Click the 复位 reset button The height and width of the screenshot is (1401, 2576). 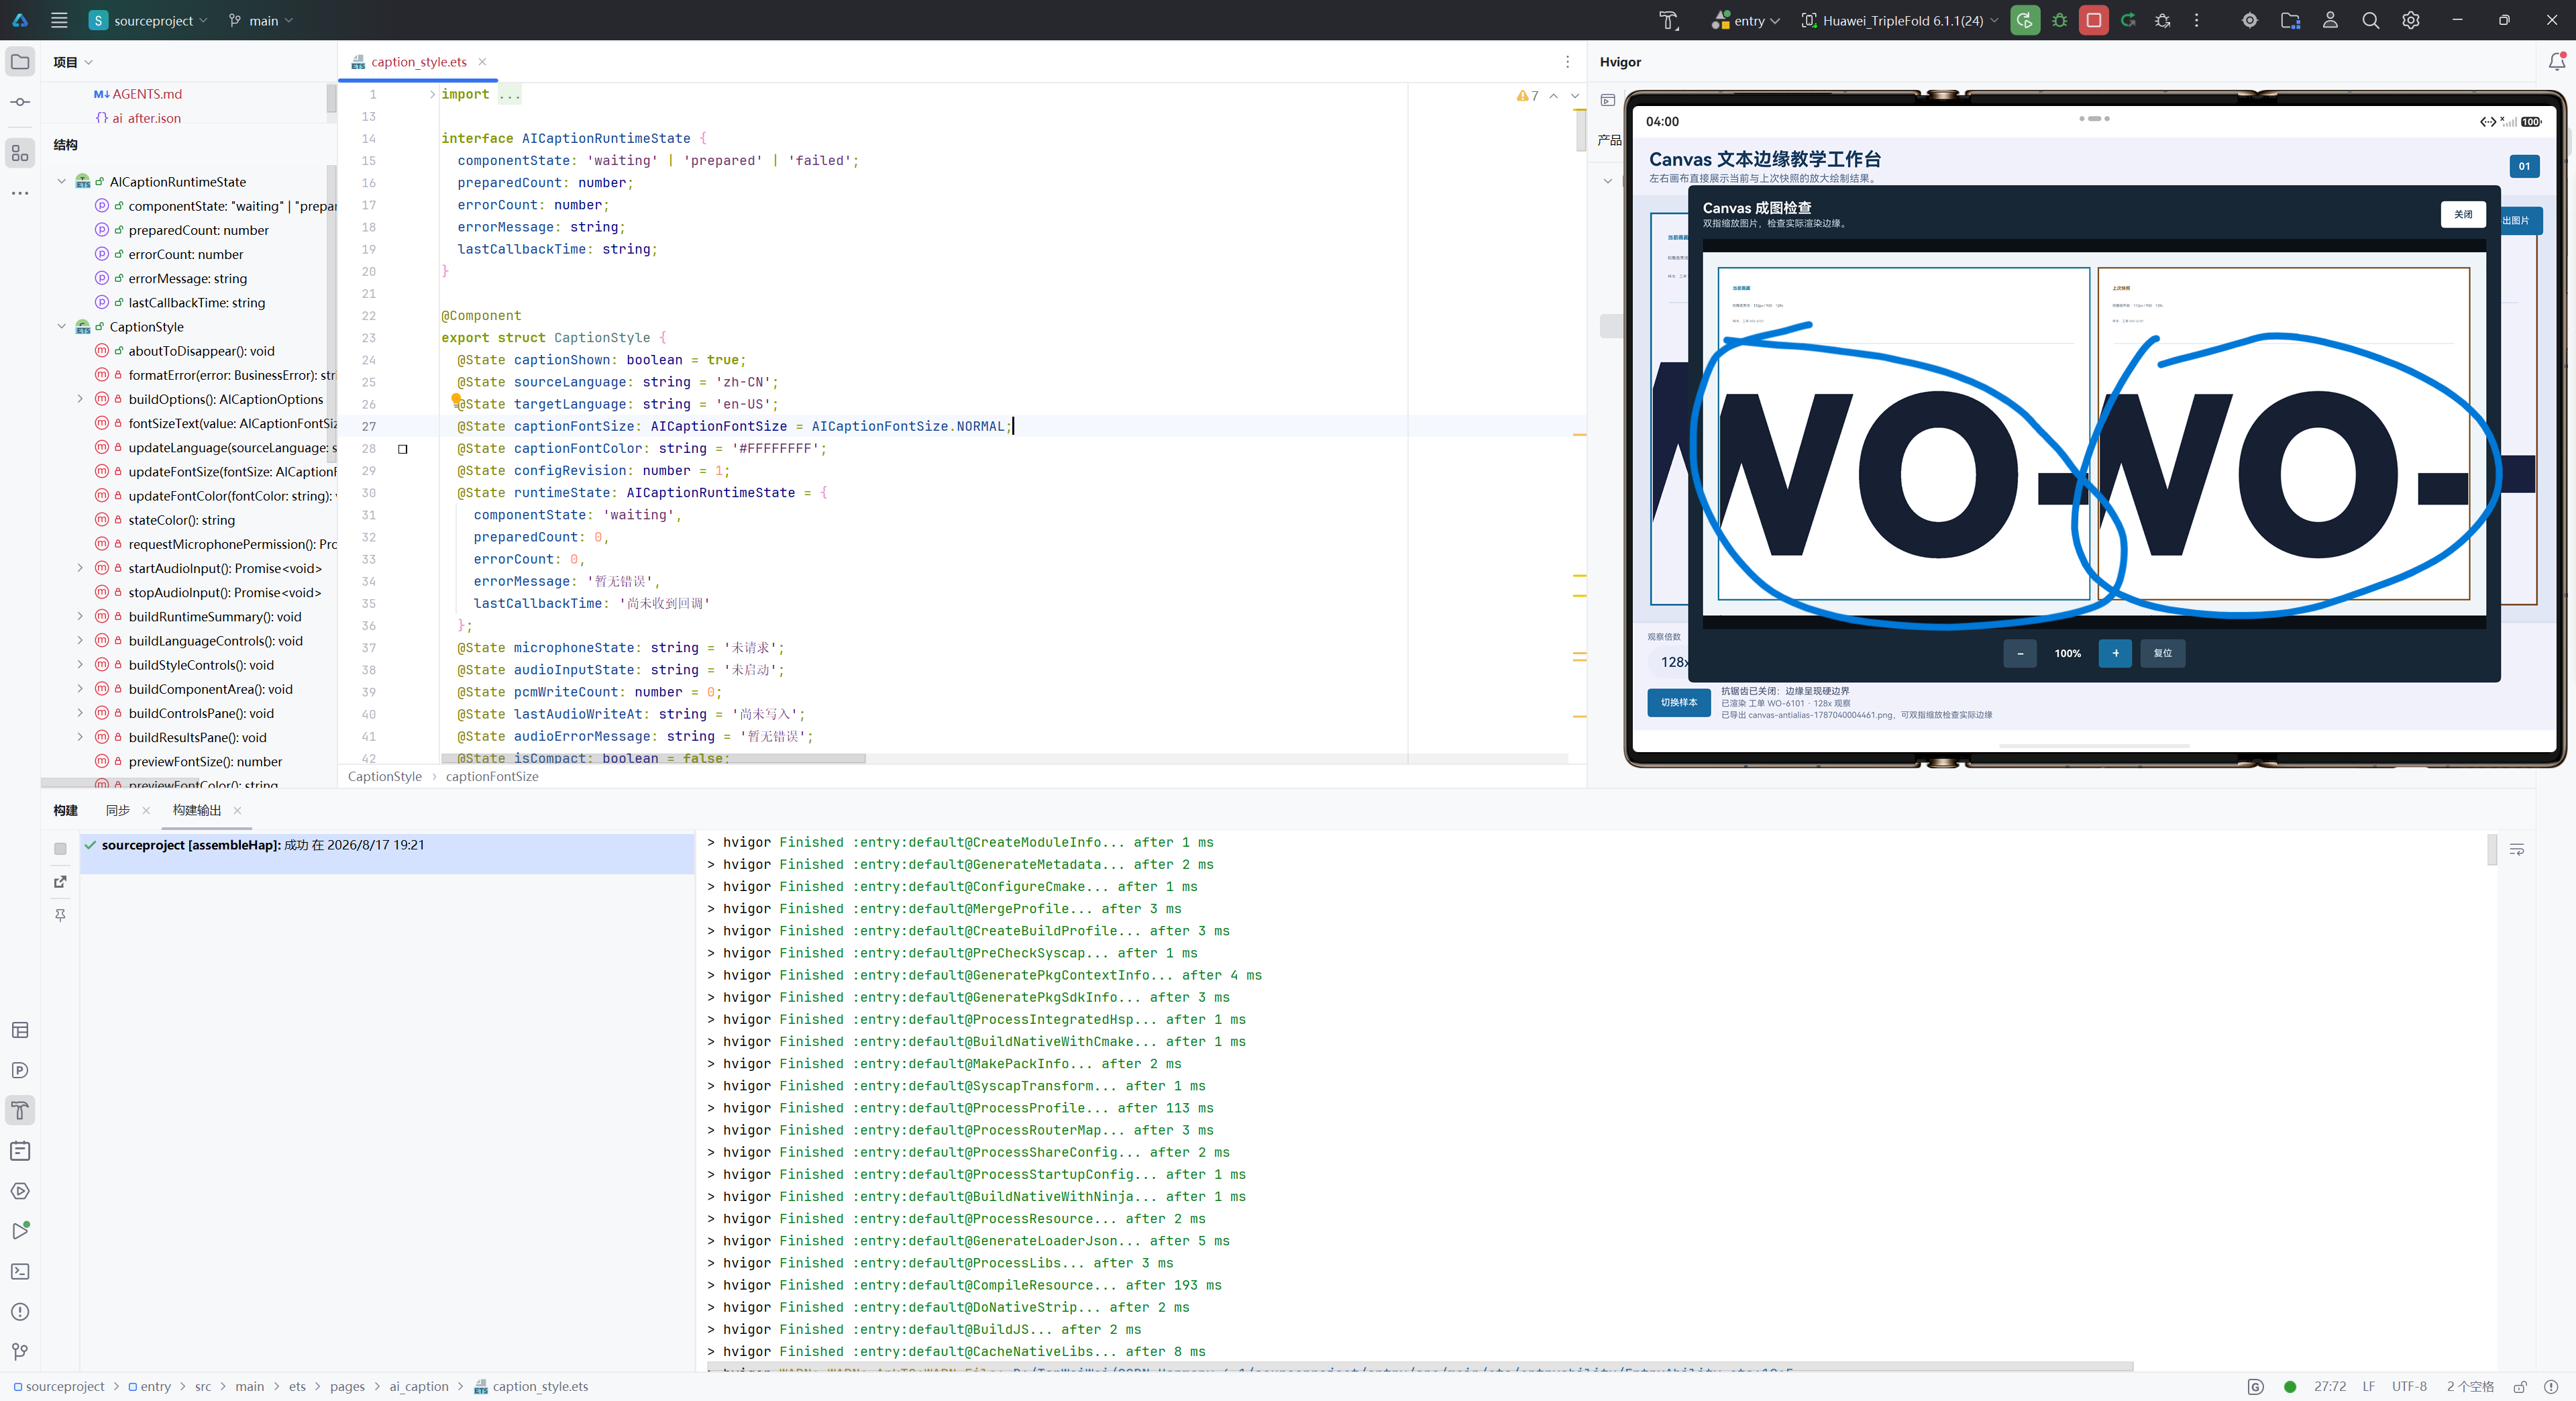[x=2162, y=653]
